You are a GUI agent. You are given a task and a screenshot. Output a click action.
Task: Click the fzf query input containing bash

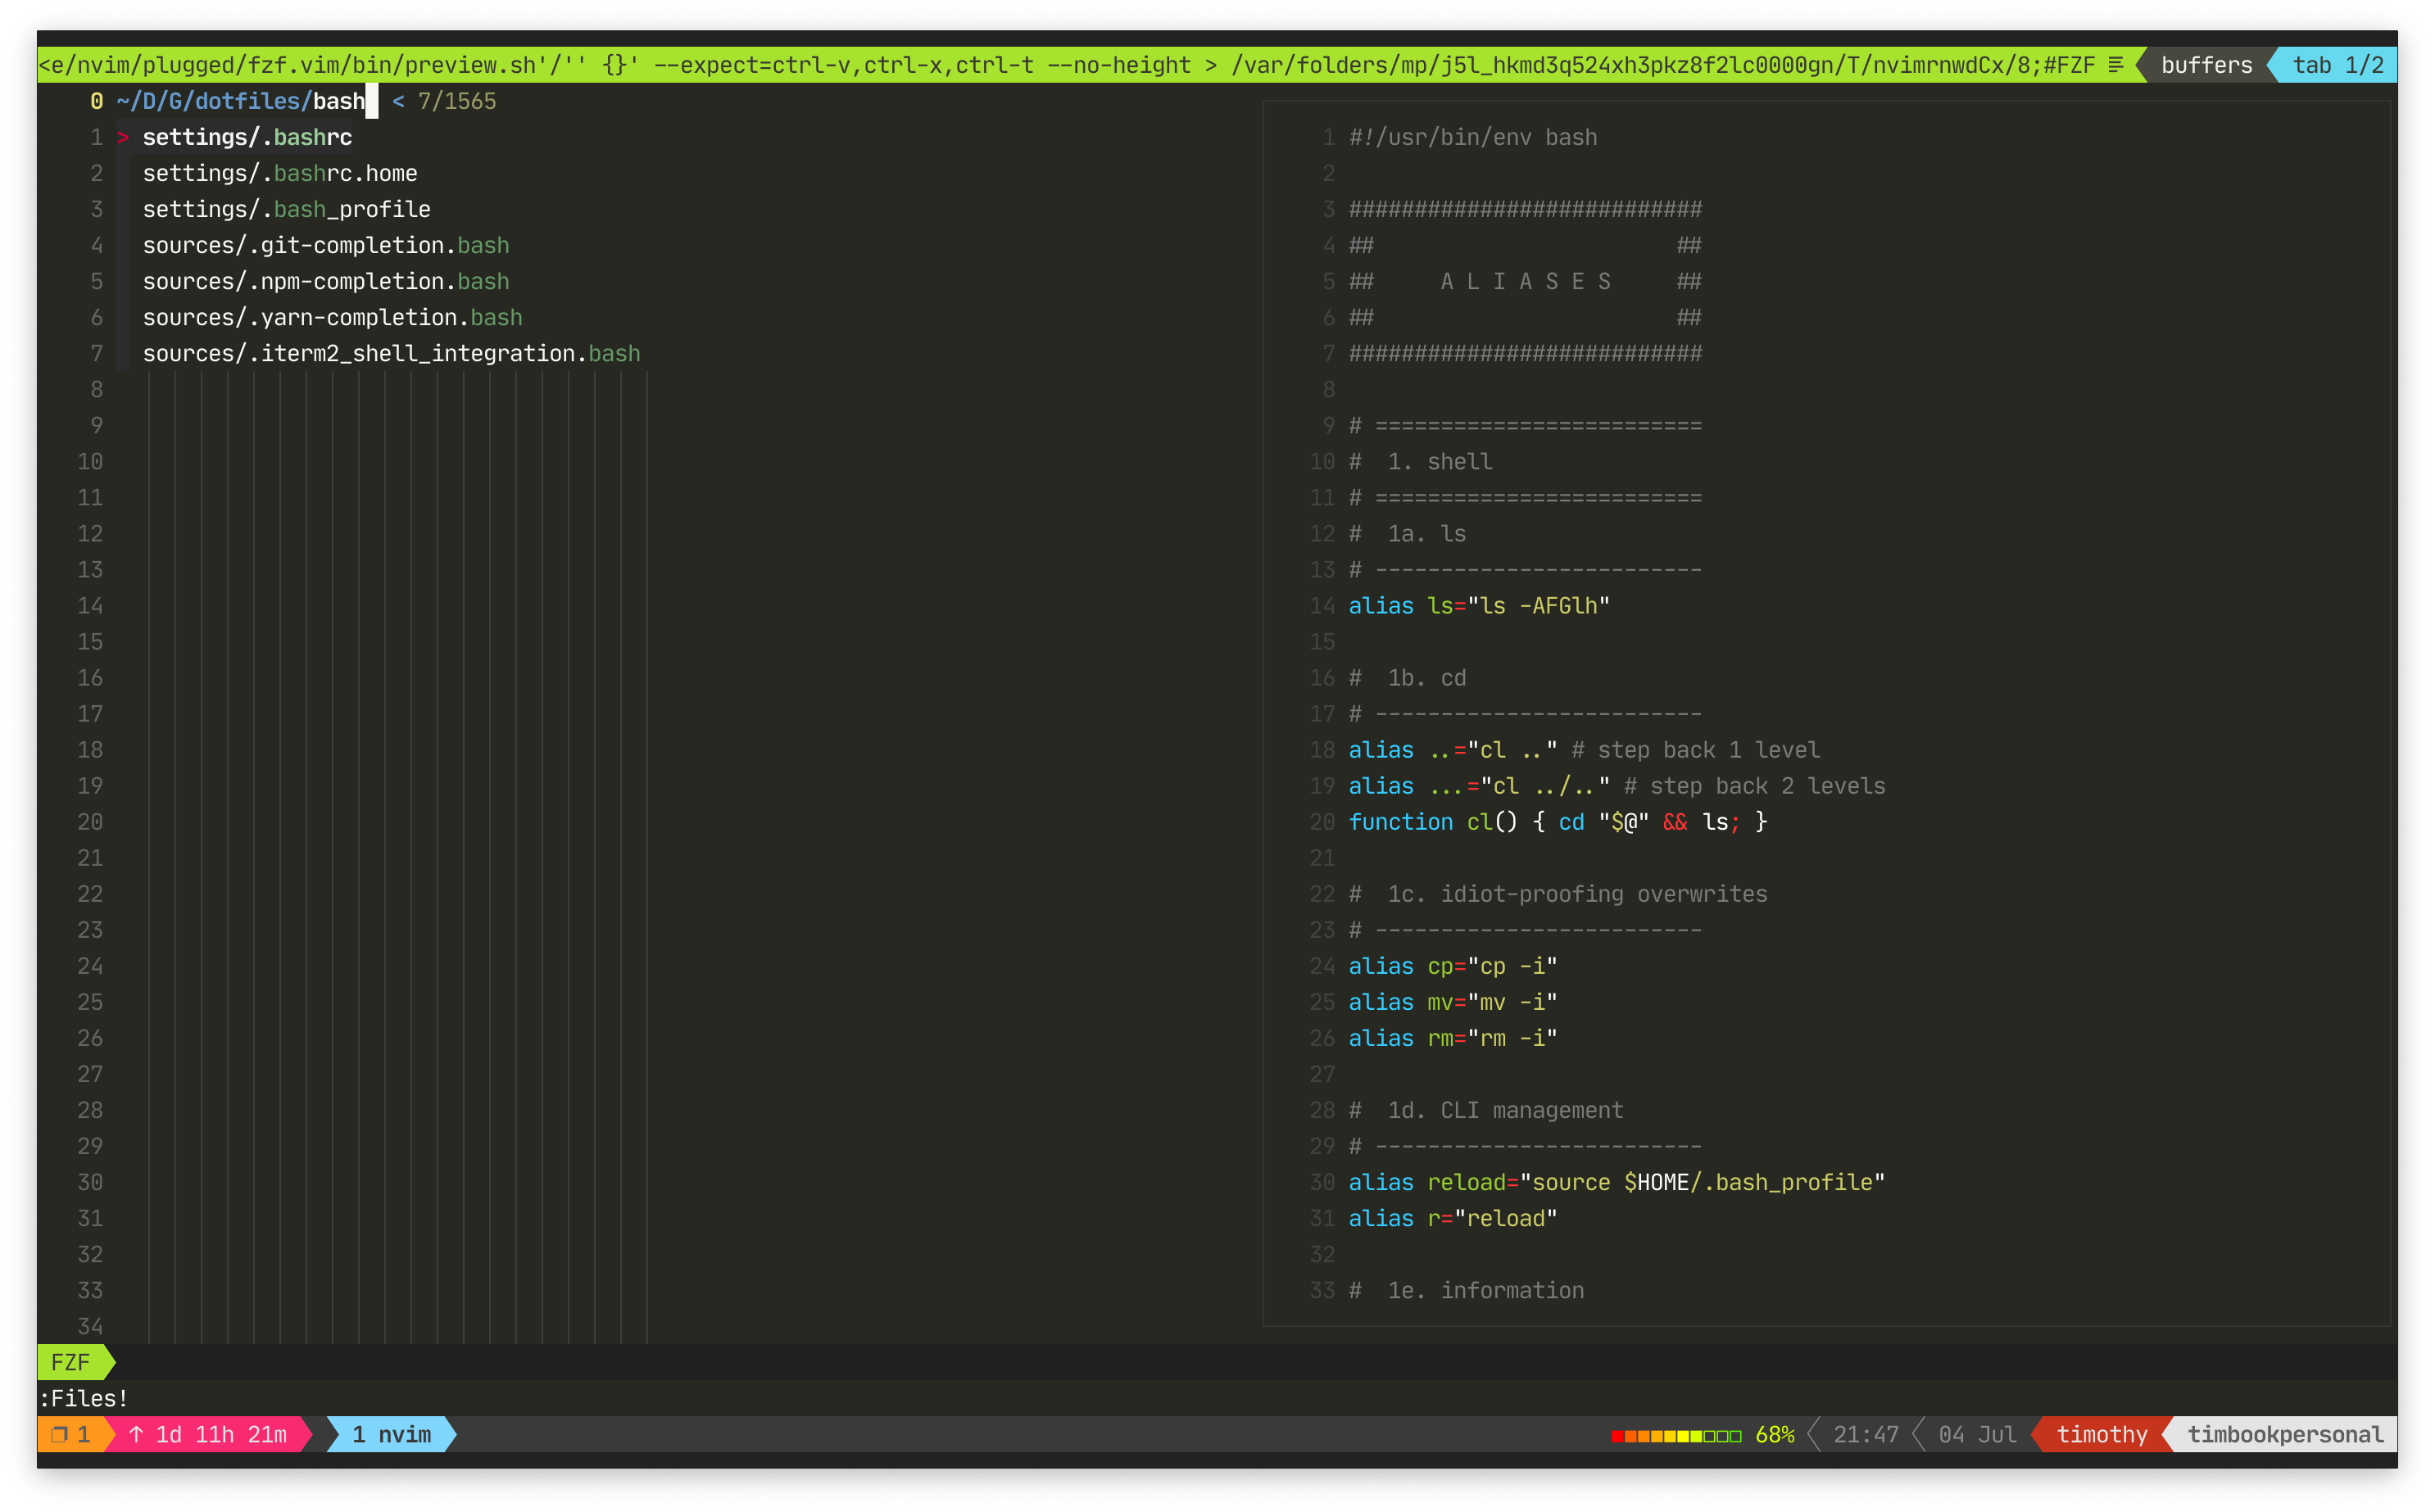pyautogui.click(x=339, y=101)
